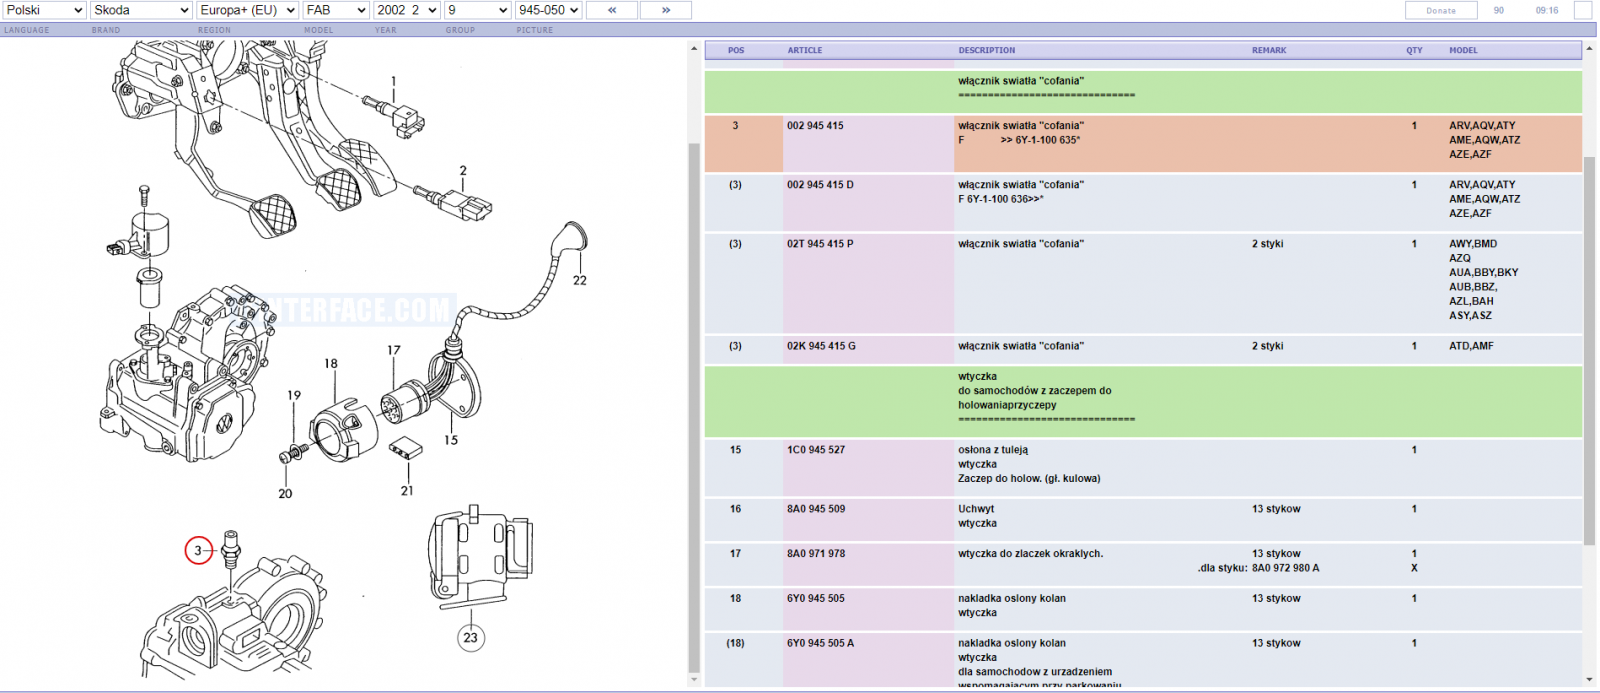Screen dimensions: 1600x693
Task: Open the group 9 dropdown
Action: click(478, 10)
